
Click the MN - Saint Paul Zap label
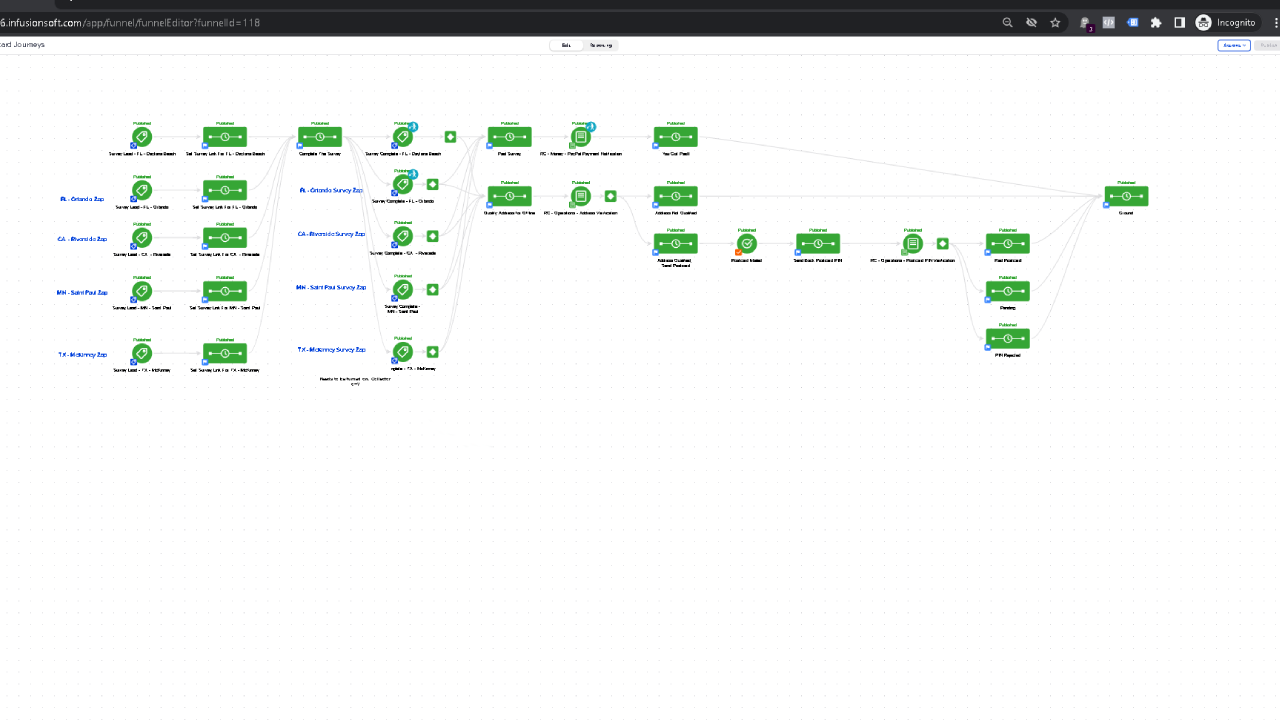click(x=82, y=293)
